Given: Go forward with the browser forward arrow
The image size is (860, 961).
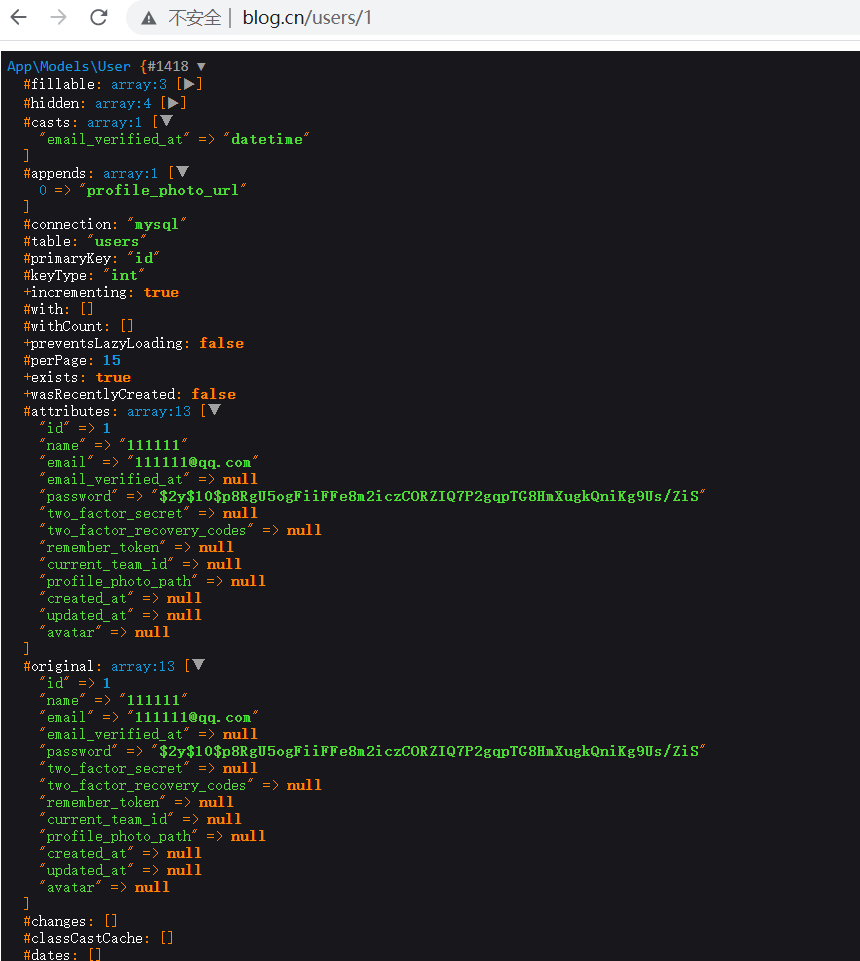Looking at the screenshot, I should tap(58, 17).
